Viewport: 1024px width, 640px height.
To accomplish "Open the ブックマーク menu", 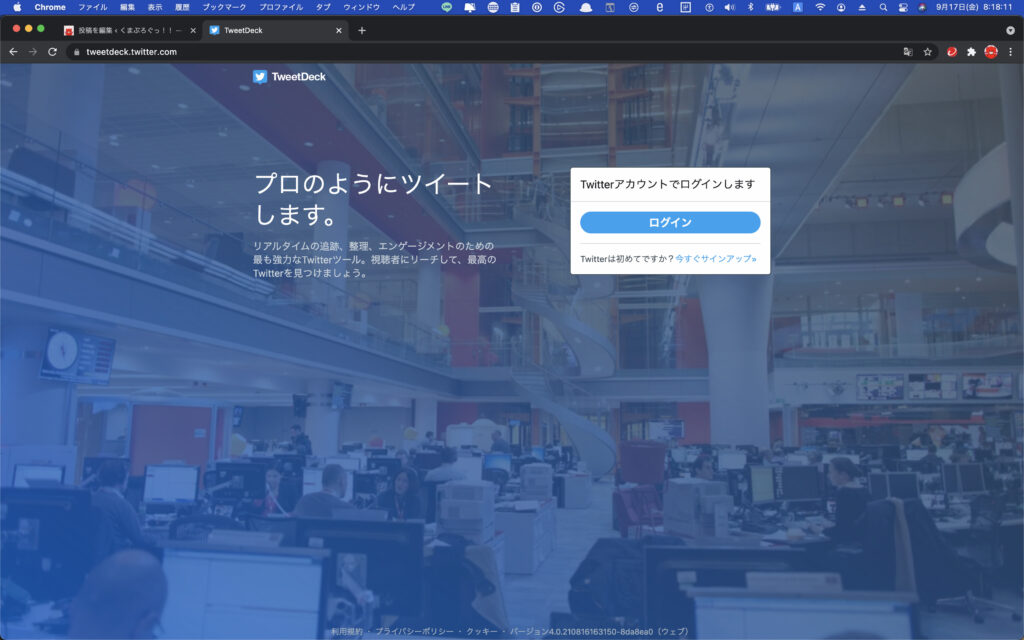I will coord(224,7).
